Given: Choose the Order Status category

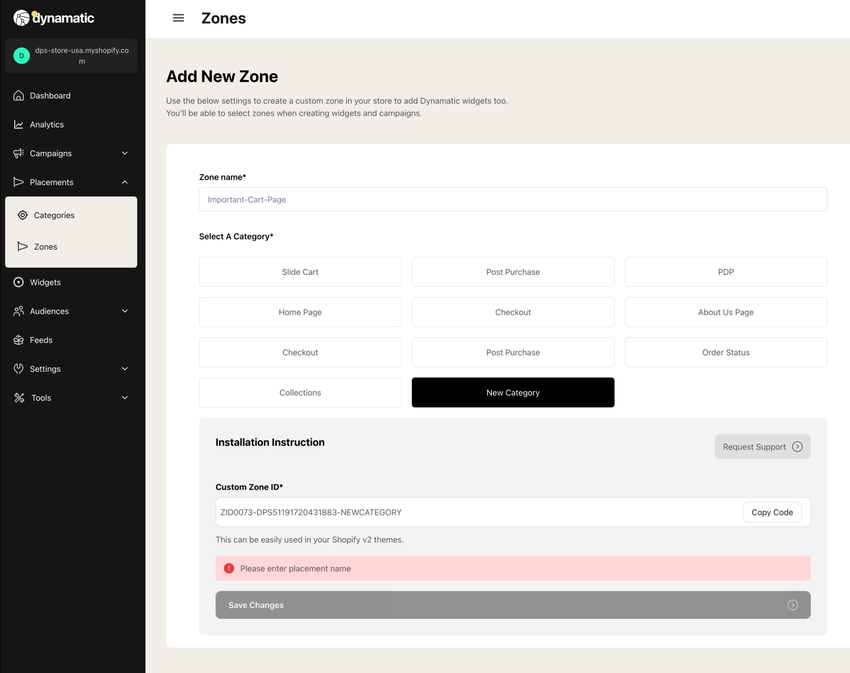Looking at the screenshot, I should [x=726, y=352].
